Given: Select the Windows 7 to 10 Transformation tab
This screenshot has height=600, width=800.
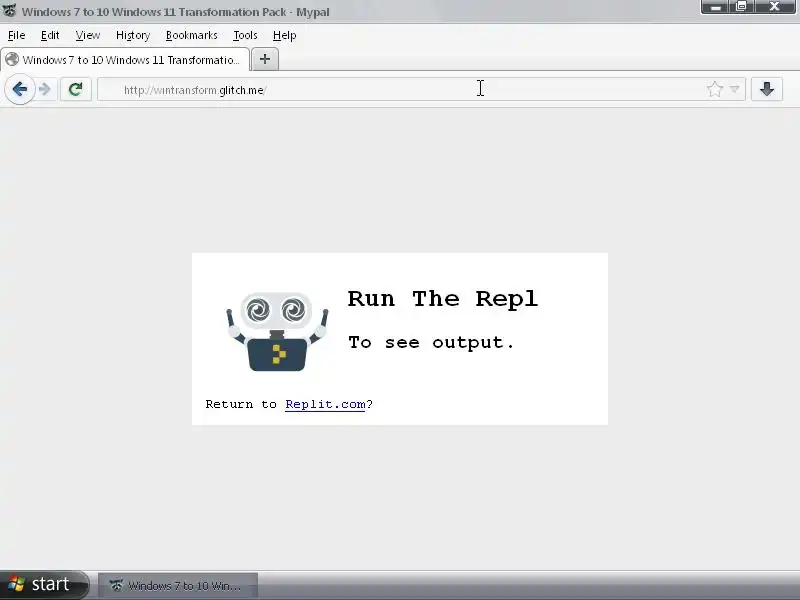Looking at the screenshot, I should (x=125, y=60).
